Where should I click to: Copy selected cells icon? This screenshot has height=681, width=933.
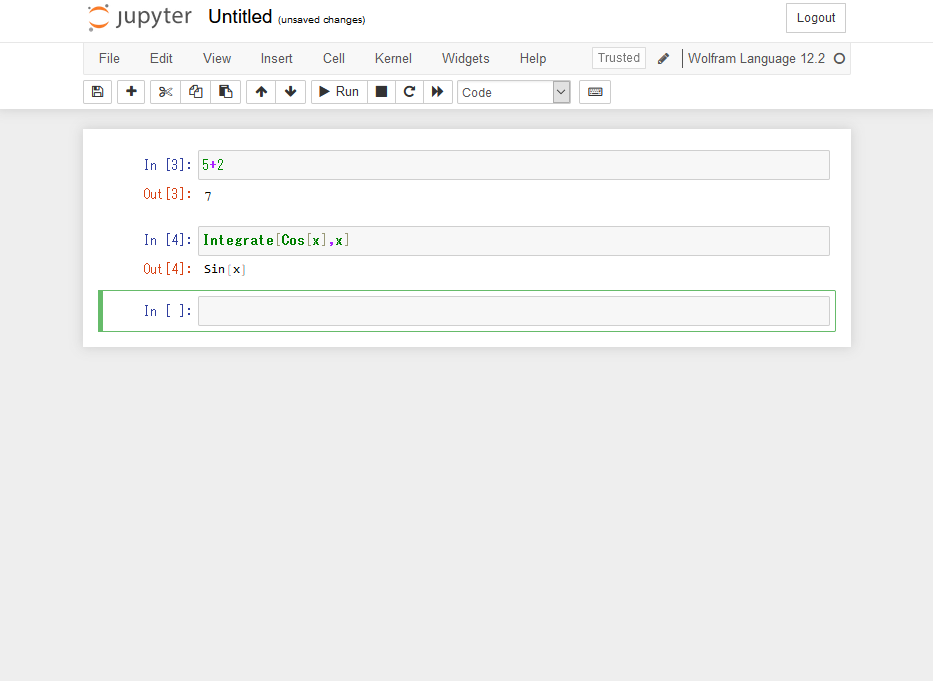point(196,92)
